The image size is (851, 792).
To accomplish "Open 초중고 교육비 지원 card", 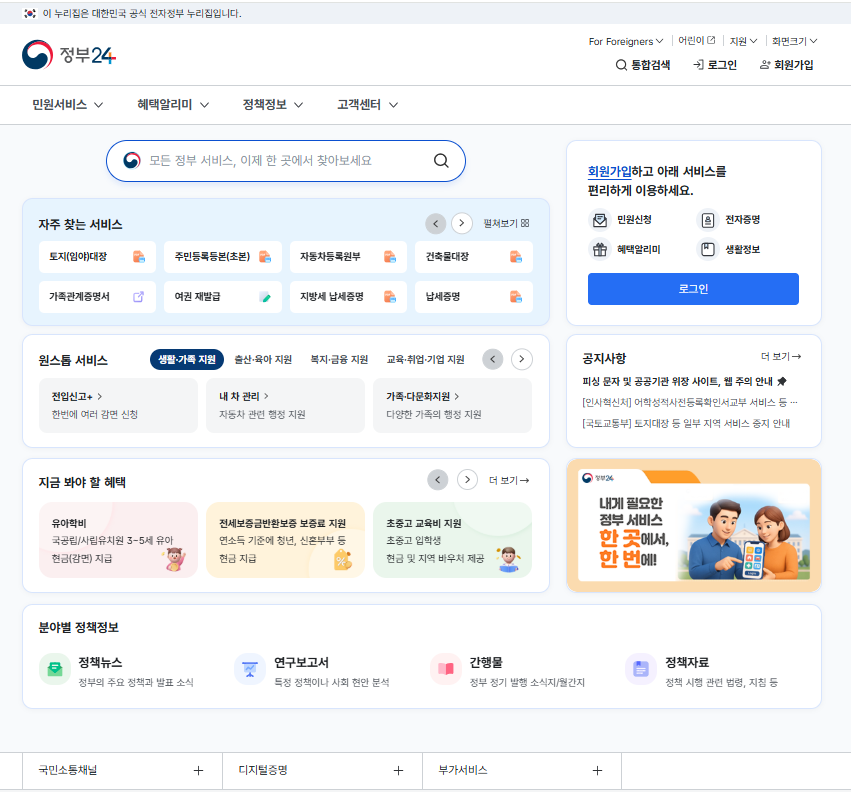I will pos(453,540).
